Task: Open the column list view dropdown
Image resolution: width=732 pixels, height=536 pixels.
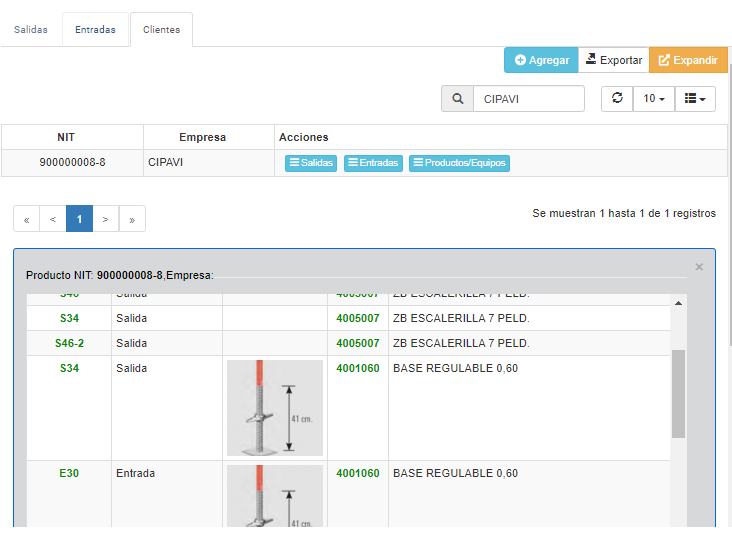Action: 695,99
